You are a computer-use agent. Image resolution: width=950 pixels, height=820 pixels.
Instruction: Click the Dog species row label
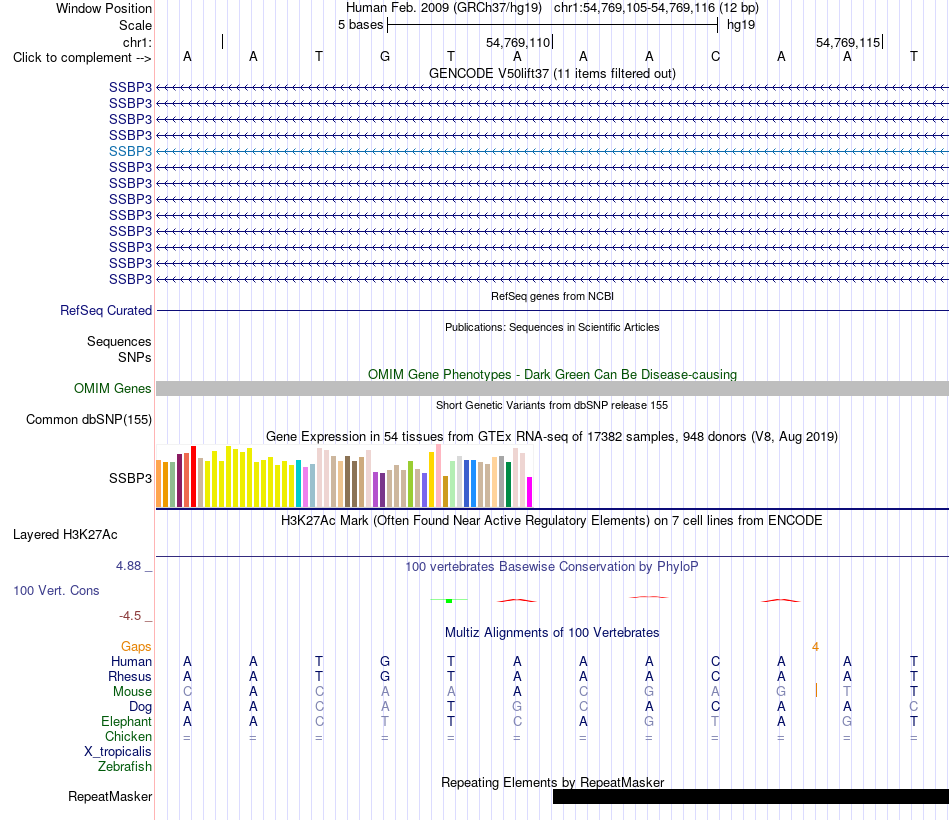140,707
